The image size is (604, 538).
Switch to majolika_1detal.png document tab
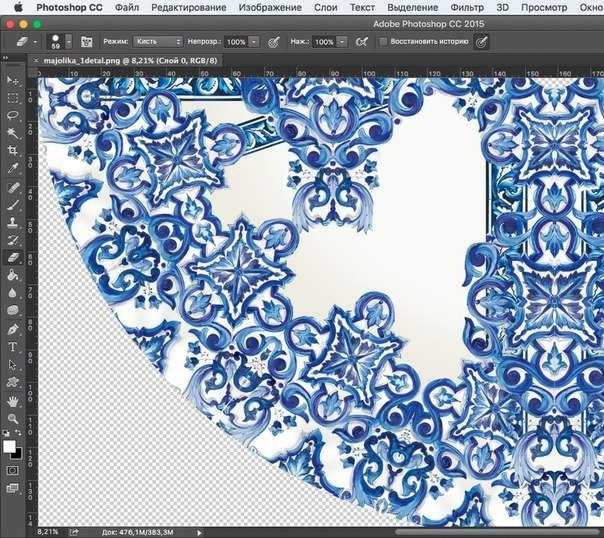coord(130,60)
